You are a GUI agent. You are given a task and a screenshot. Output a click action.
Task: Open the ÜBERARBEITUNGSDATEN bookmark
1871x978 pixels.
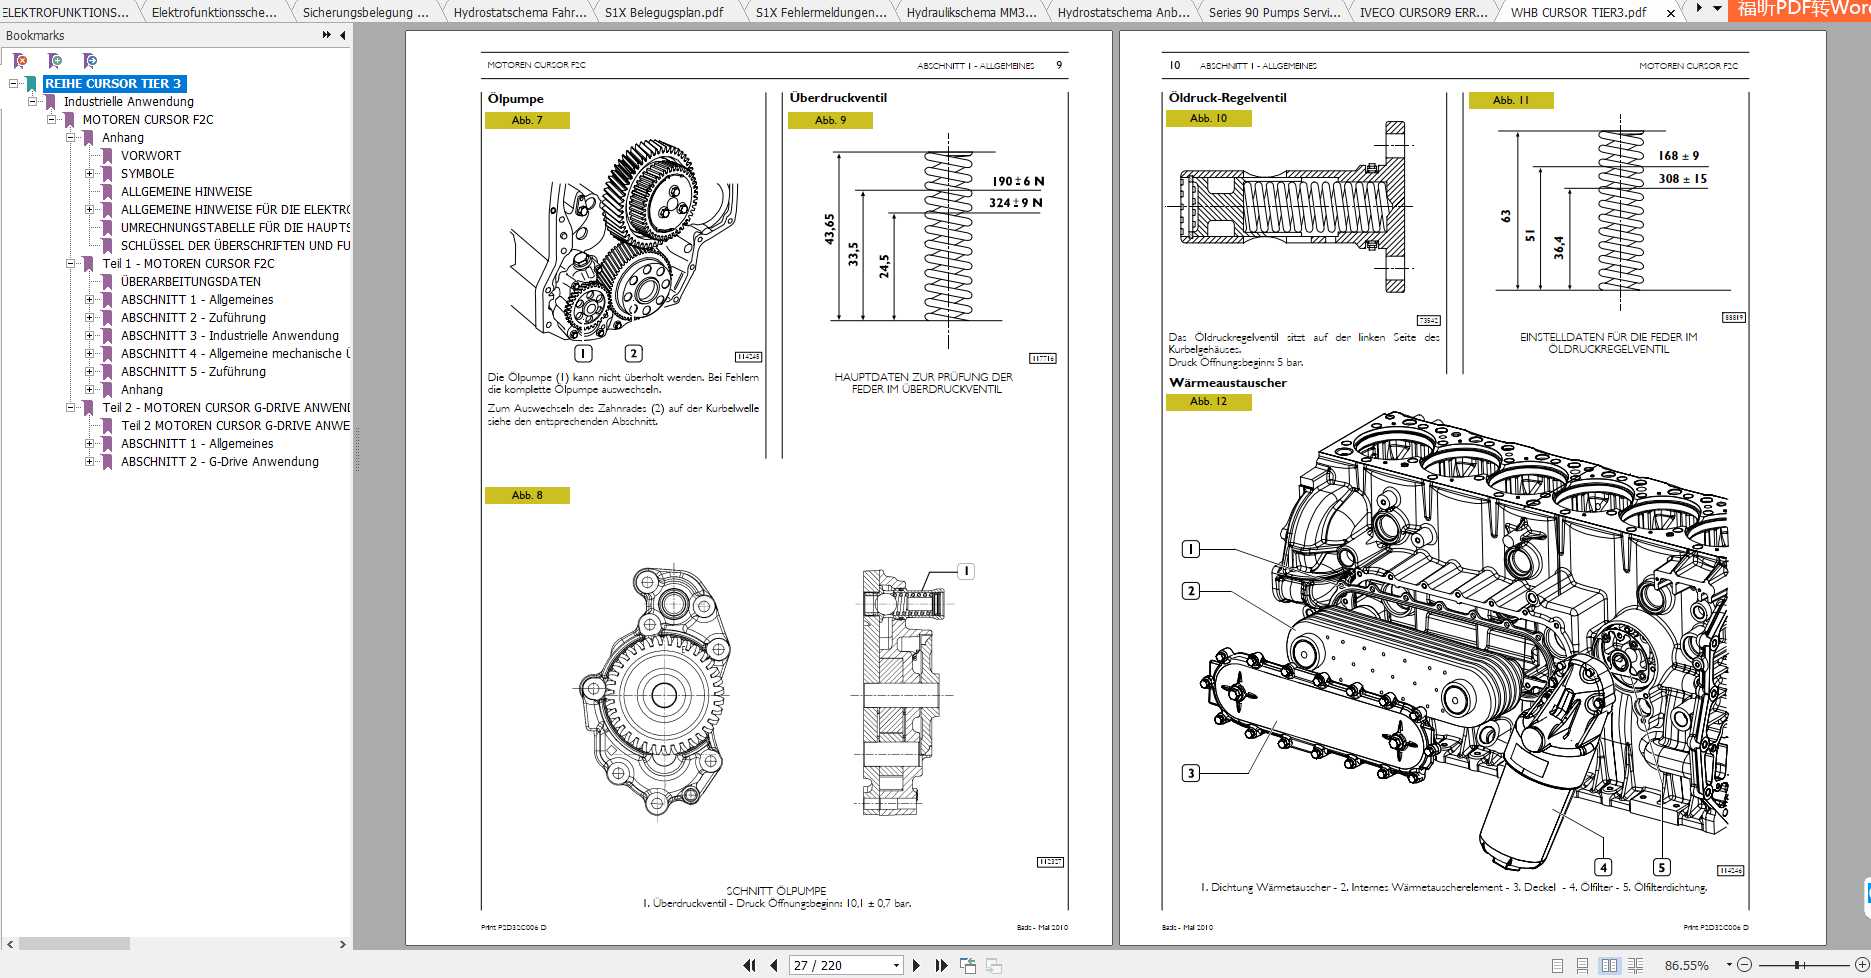(x=191, y=282)
